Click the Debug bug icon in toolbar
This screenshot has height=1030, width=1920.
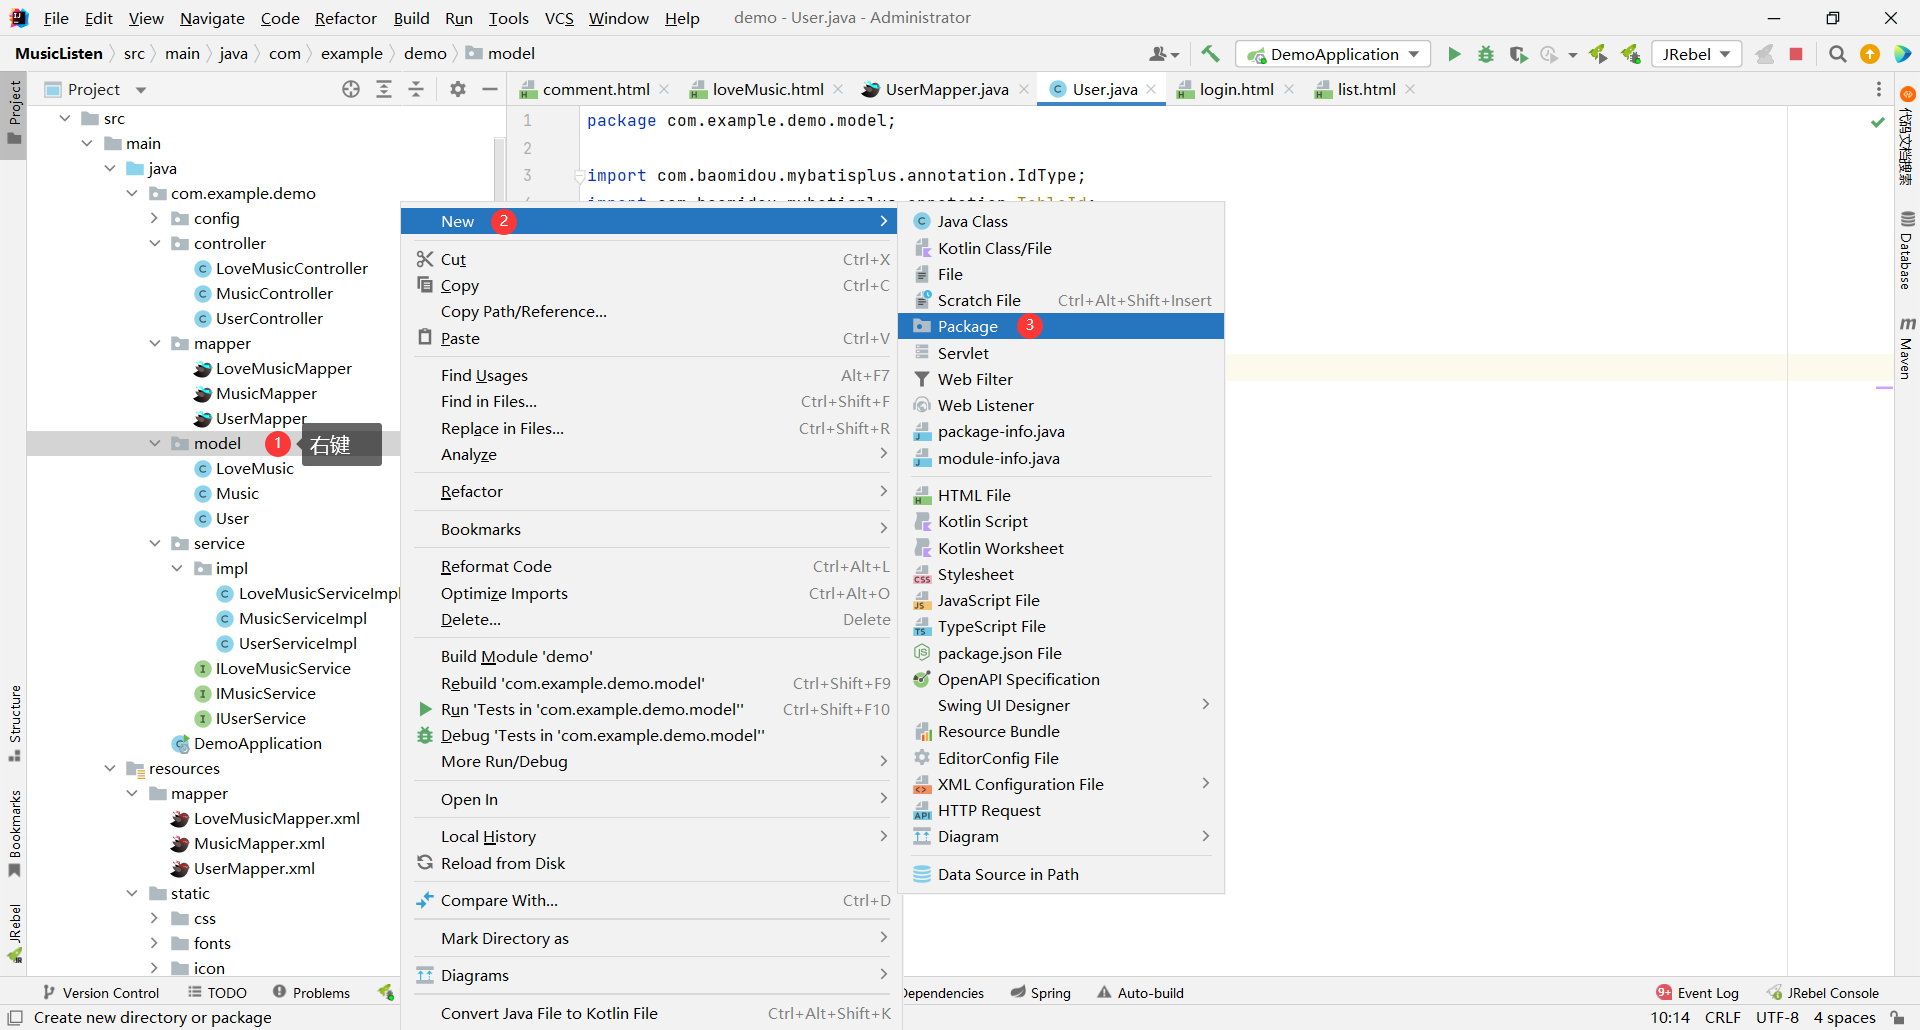coord(1486,54)
